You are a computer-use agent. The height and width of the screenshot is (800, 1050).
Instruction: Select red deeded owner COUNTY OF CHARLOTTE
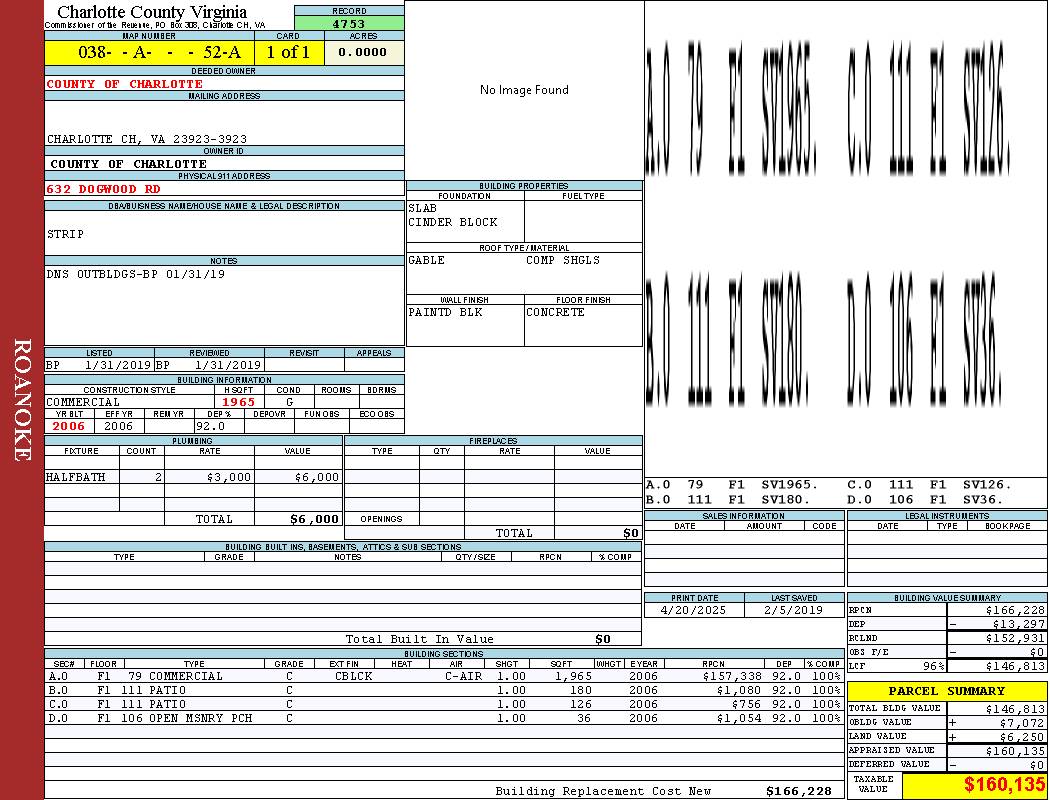point(125,84)
